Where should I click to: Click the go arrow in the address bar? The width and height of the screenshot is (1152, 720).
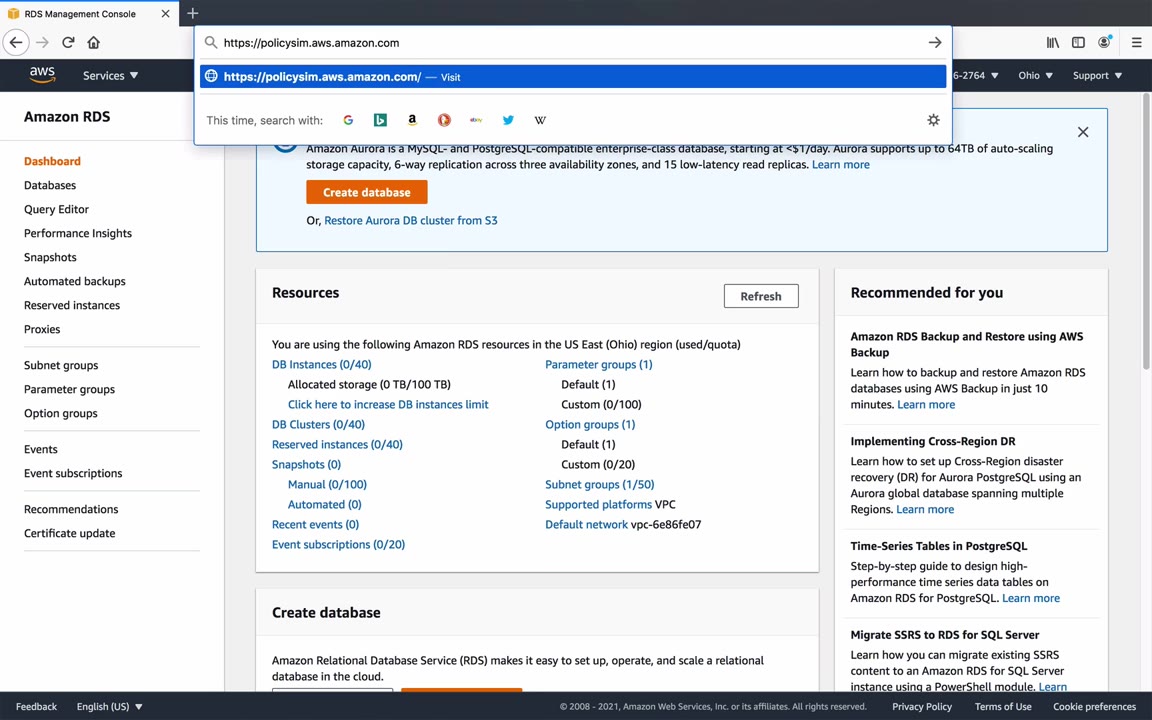pos(935,43)
